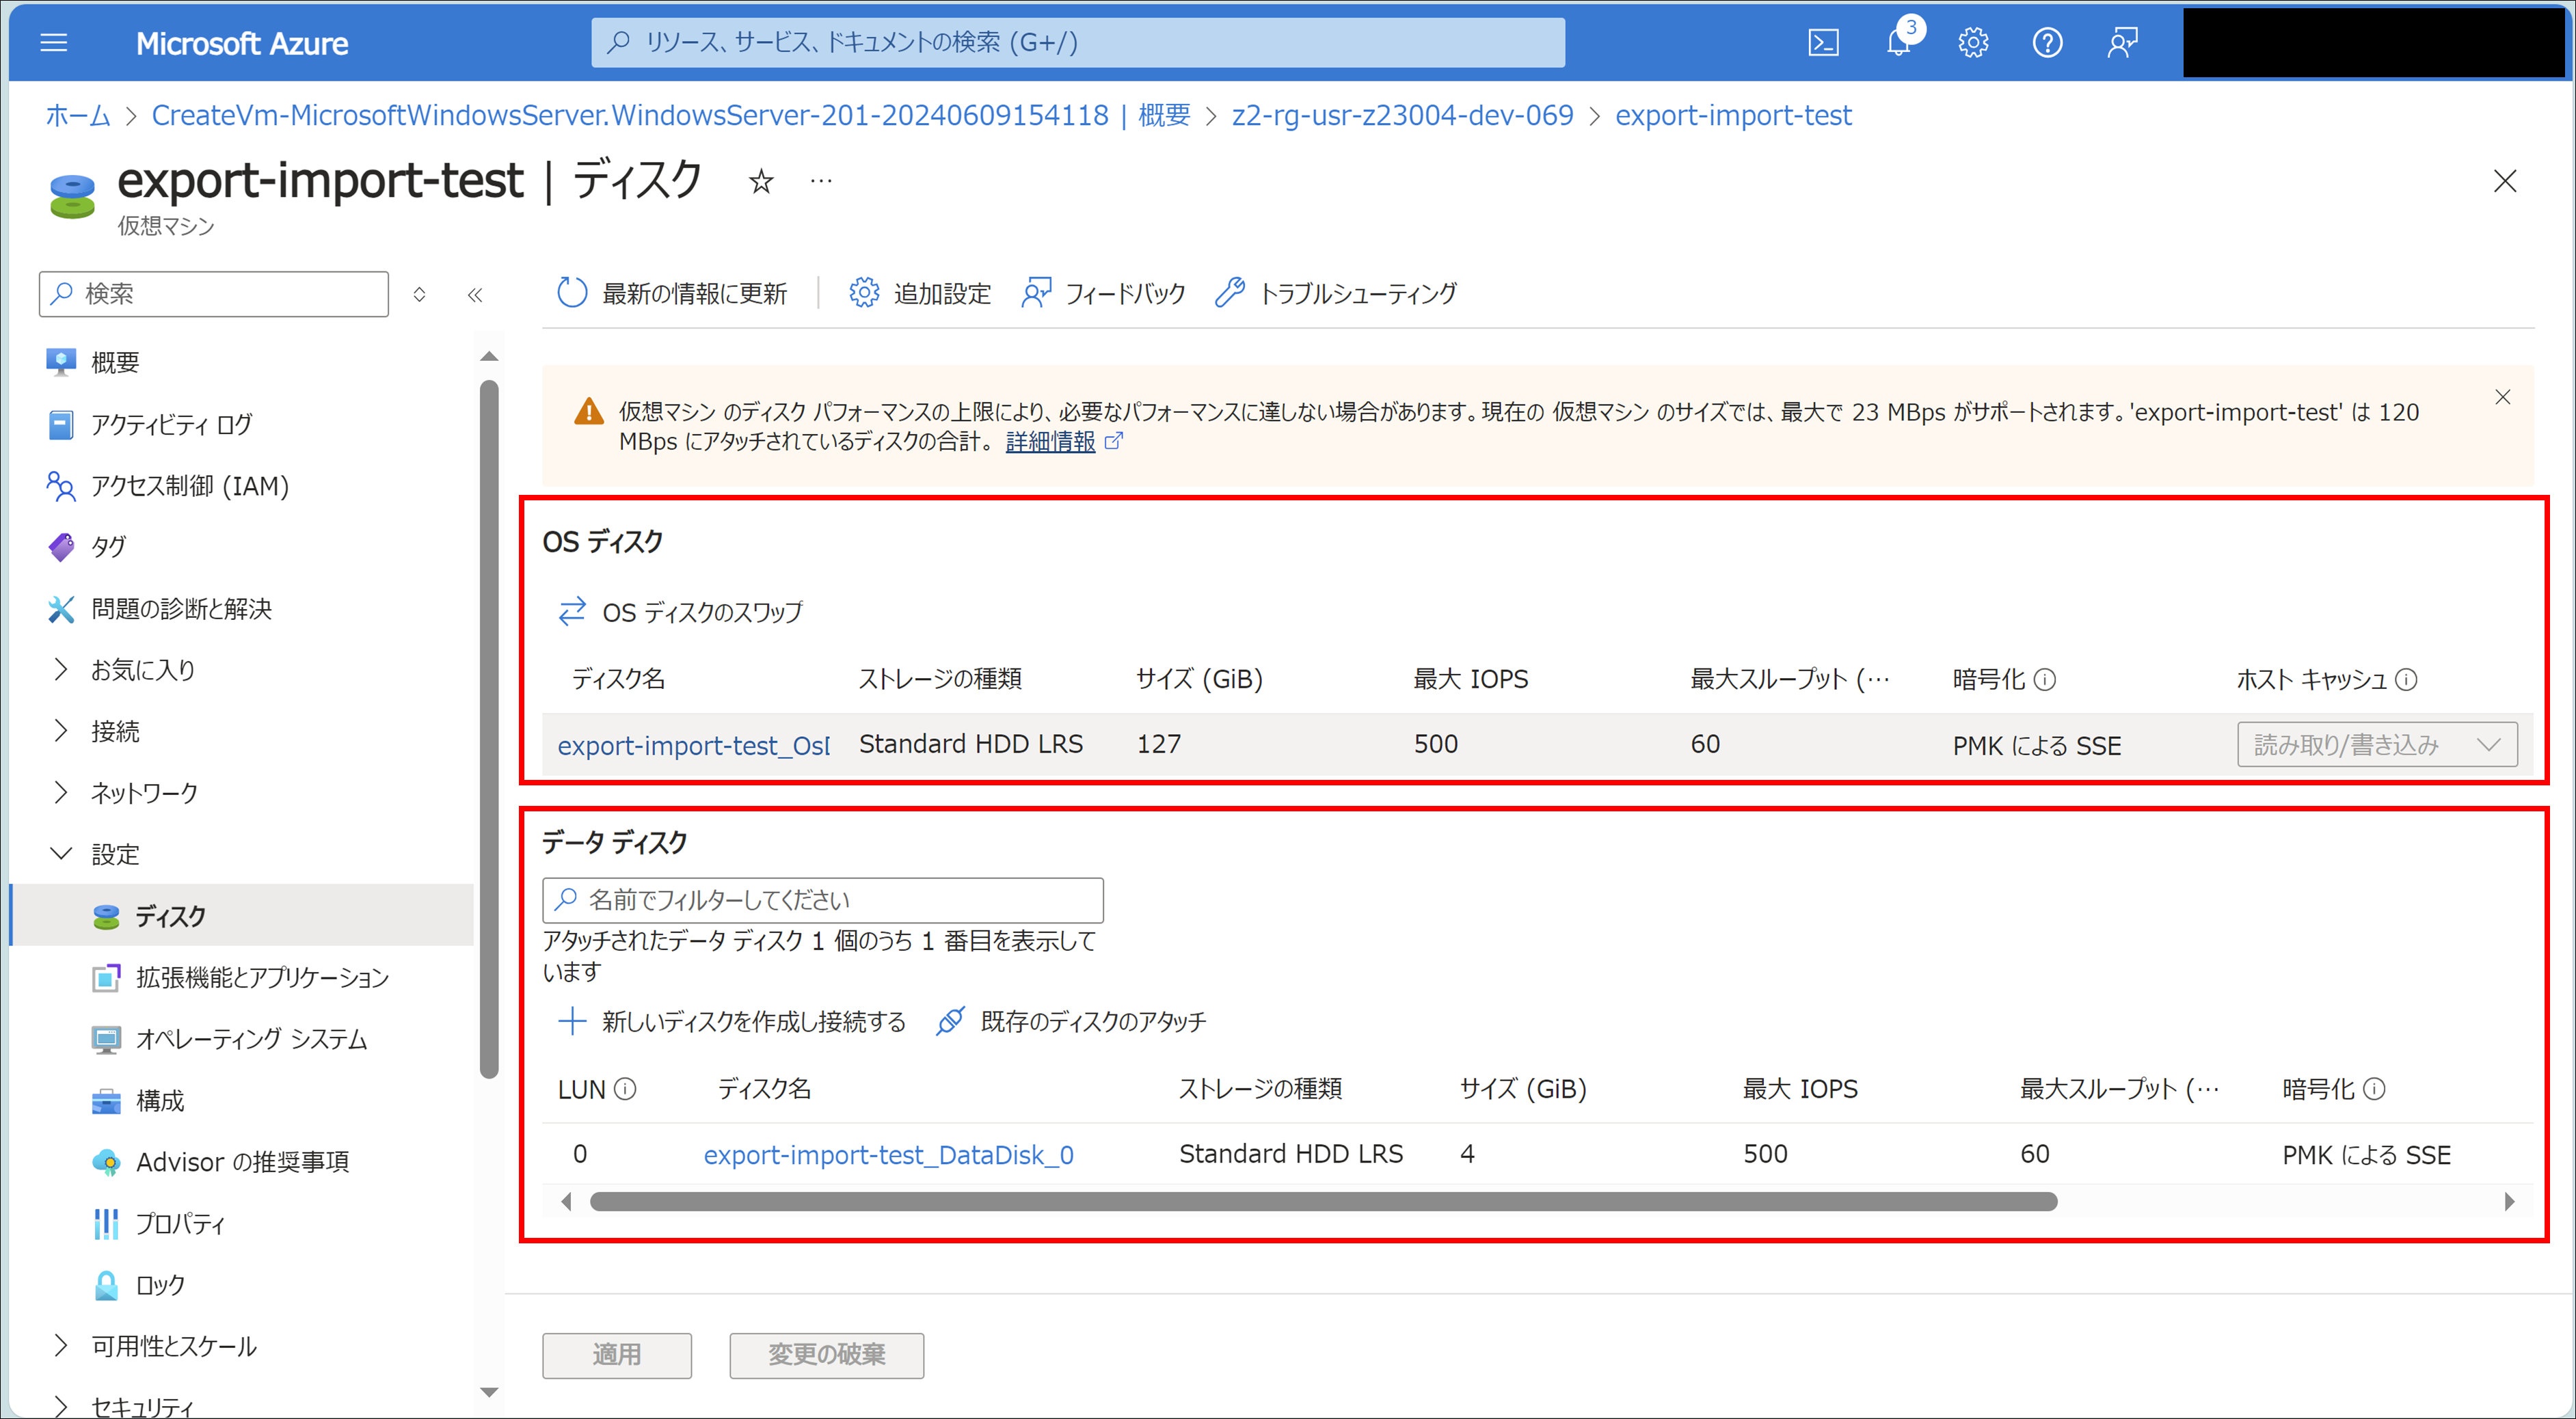Open 拡張機能とアプリケーション menu item
Screen dimensions: 2576x1419
pyautogui.click(x=262, y=977)
